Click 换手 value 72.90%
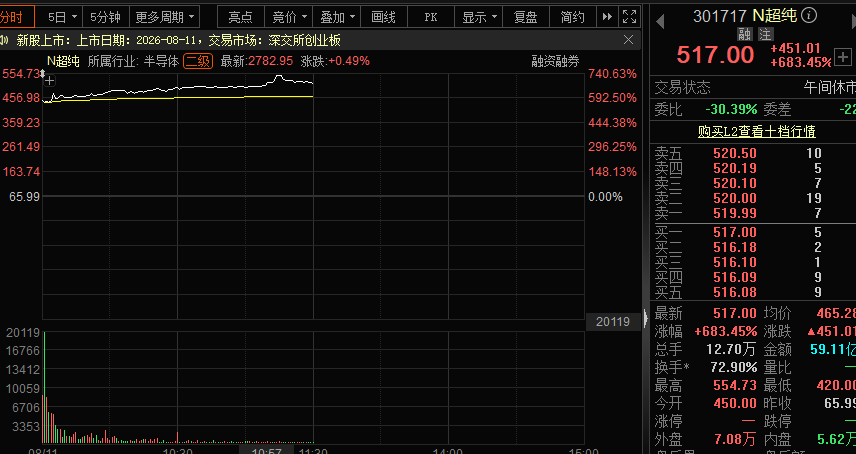The width and height of the screenshot is (856, 454). coord(734,367)
